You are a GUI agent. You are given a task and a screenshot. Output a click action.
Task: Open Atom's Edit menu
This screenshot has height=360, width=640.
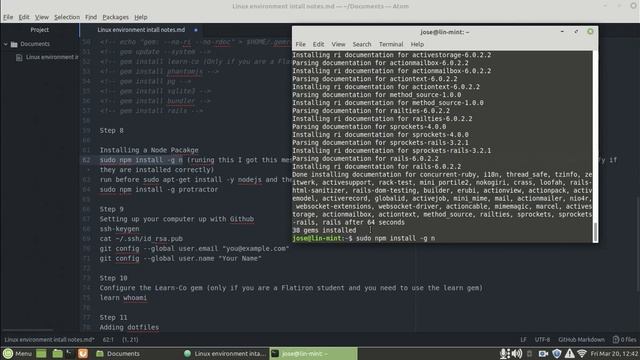(24, 17)
